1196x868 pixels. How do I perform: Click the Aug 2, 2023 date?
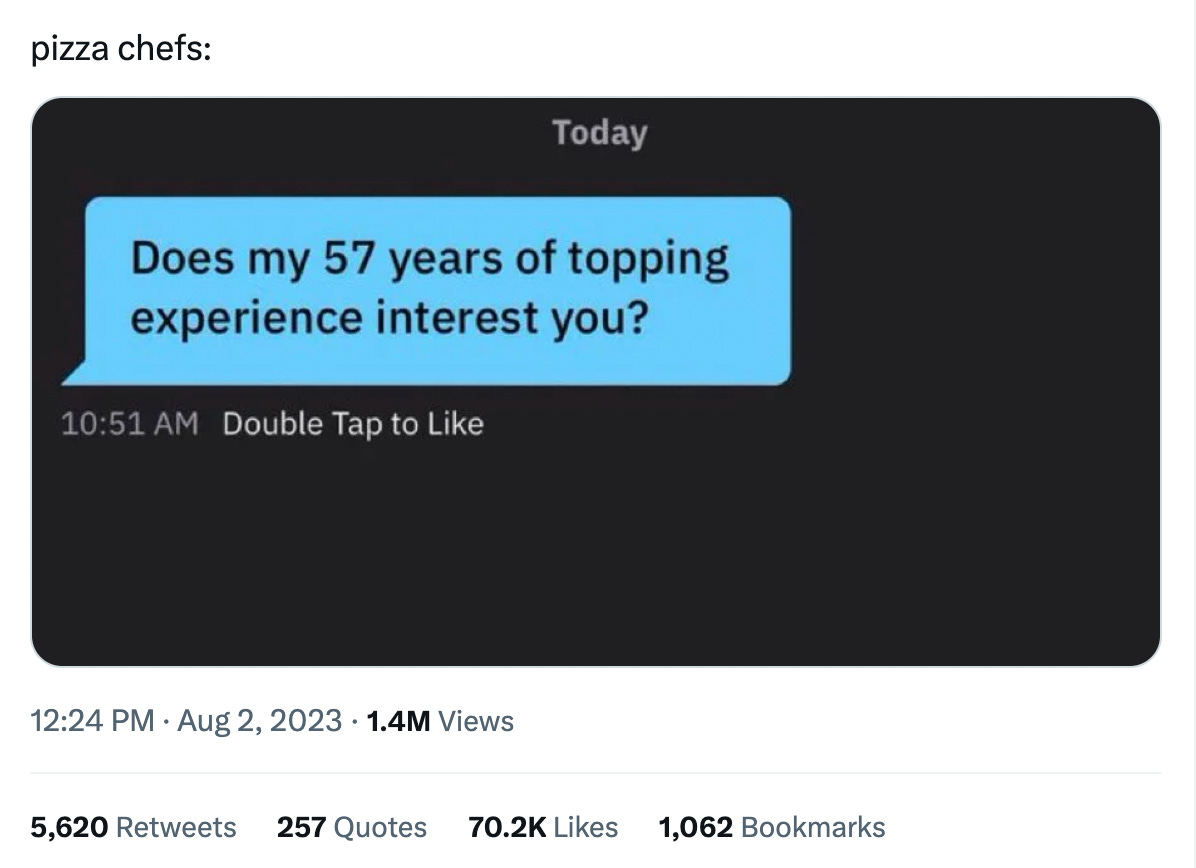[259, 721]
